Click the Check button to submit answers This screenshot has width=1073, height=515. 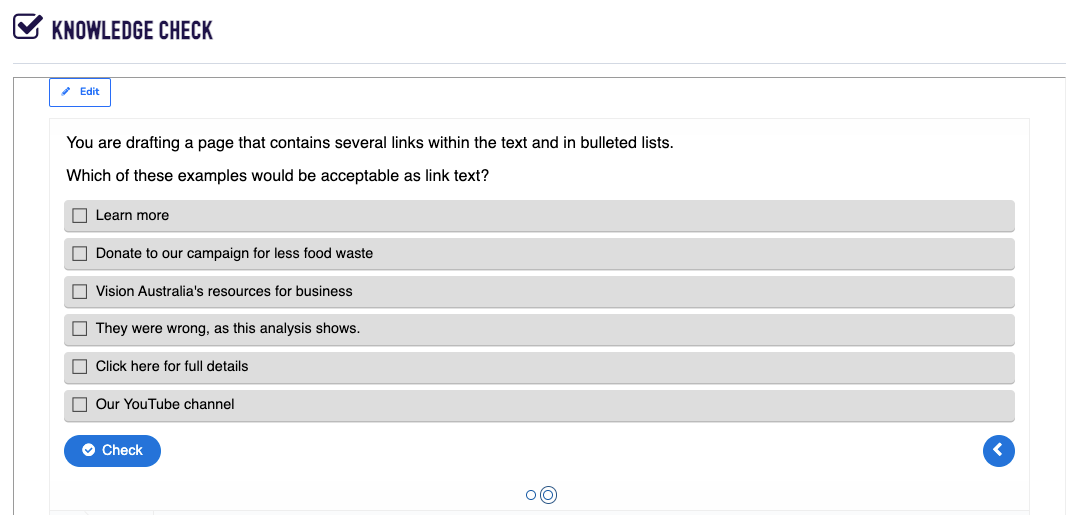pyautogui.click(x=112, y=451)
